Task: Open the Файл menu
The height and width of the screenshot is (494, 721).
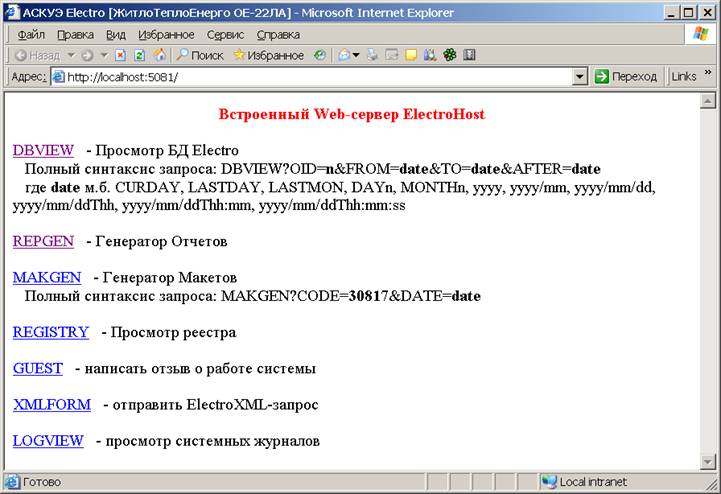Action: [x=31, y=35]
